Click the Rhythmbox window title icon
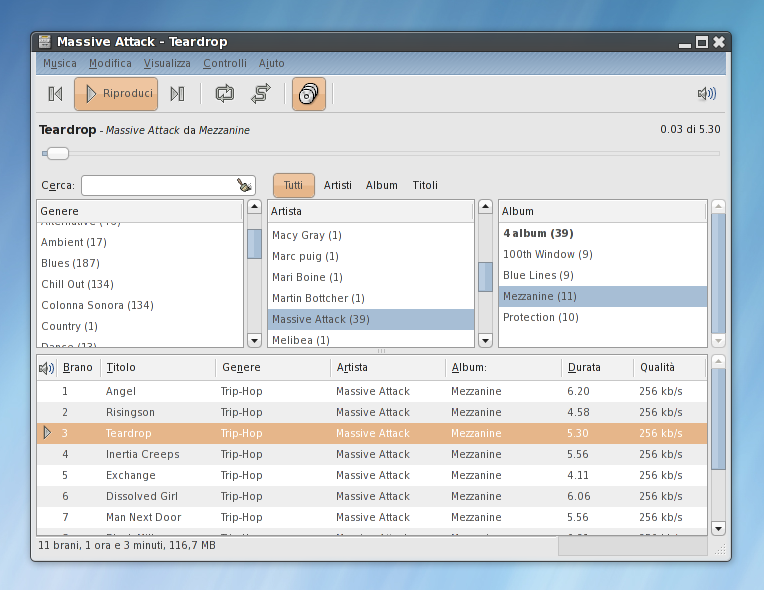The image size is (764, 590). coord(44,42)
